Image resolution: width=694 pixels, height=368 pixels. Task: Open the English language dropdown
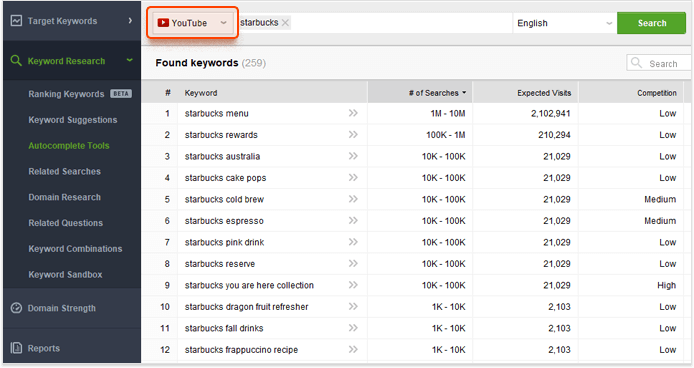pyautogui.click(x=564, y=23)
